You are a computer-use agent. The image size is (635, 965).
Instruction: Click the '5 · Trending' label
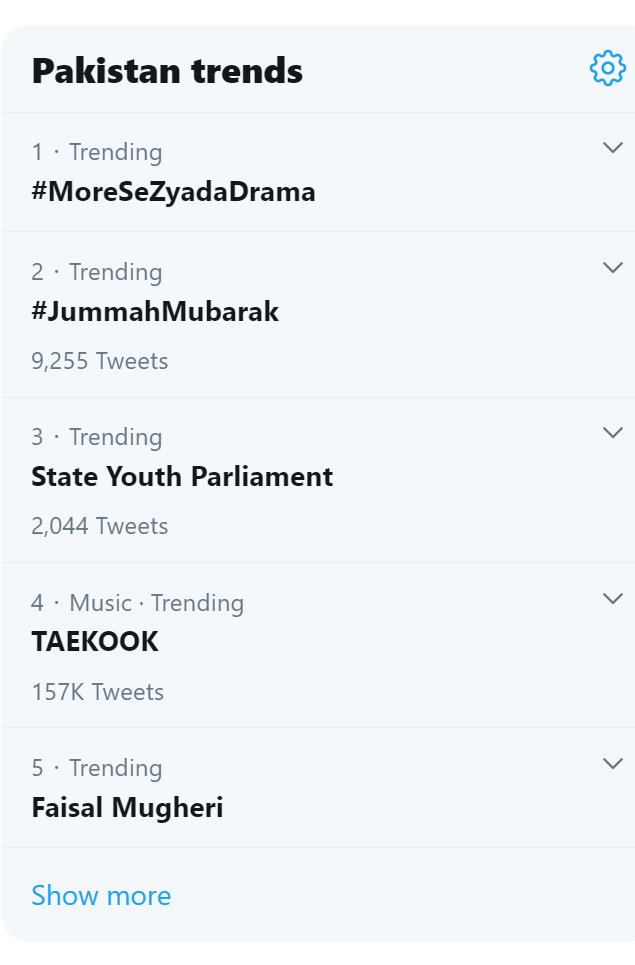97,768
